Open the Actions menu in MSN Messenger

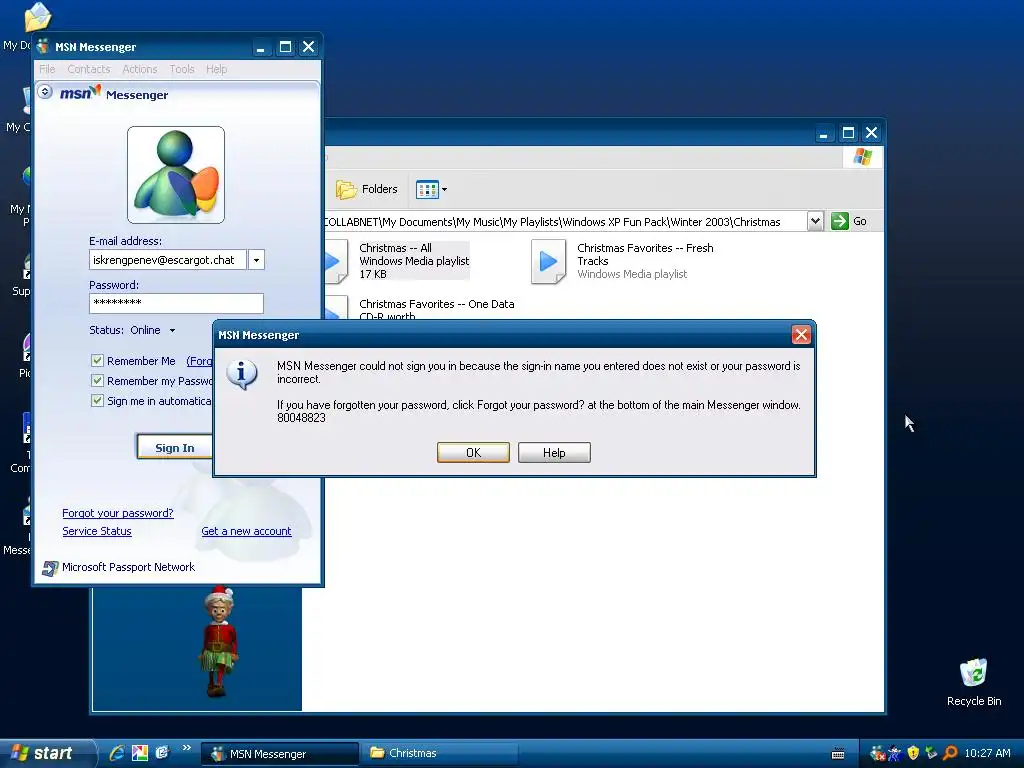pos(140,69)
